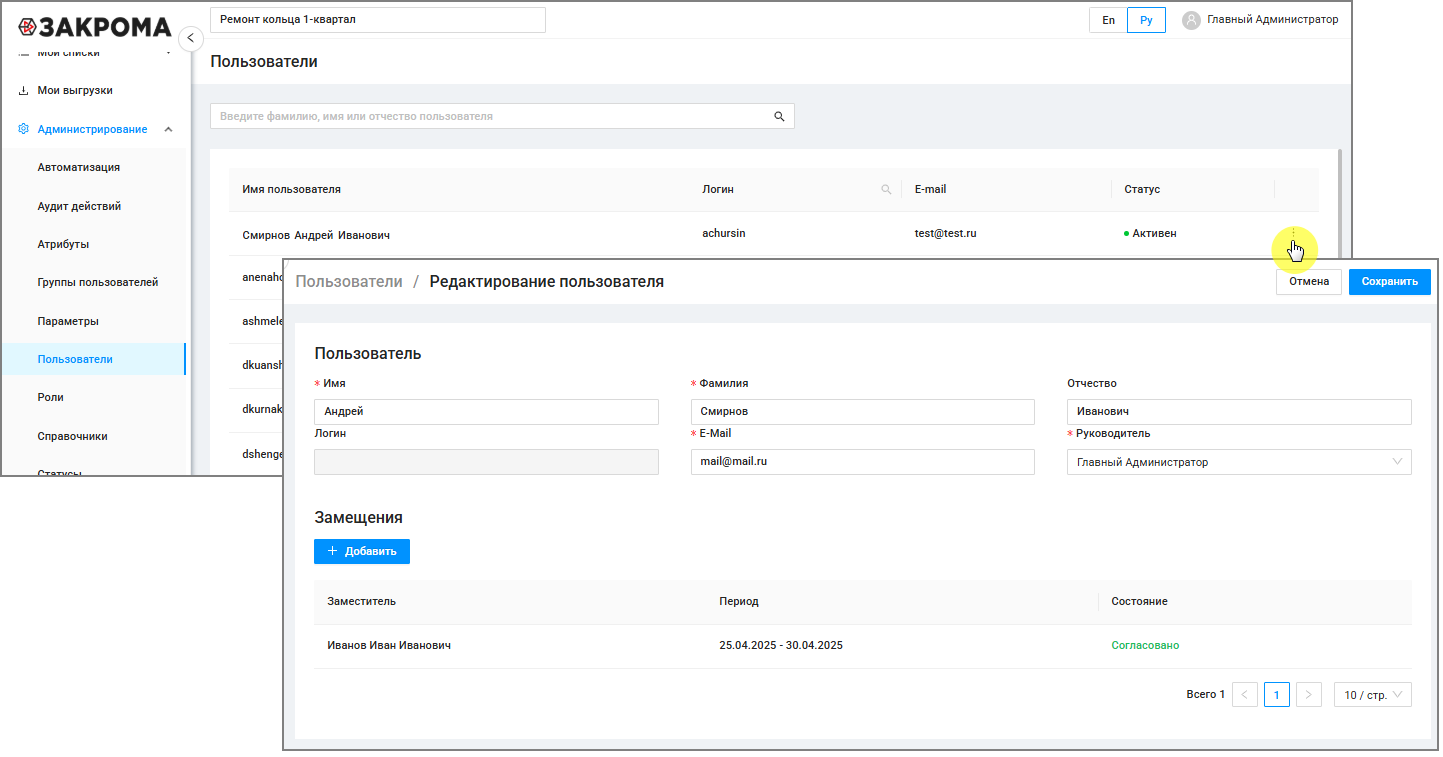The width and height of the screenshot is (1443, 757).
Task: Collapse the sidebar with the arrow button
Action: (191, 38)
